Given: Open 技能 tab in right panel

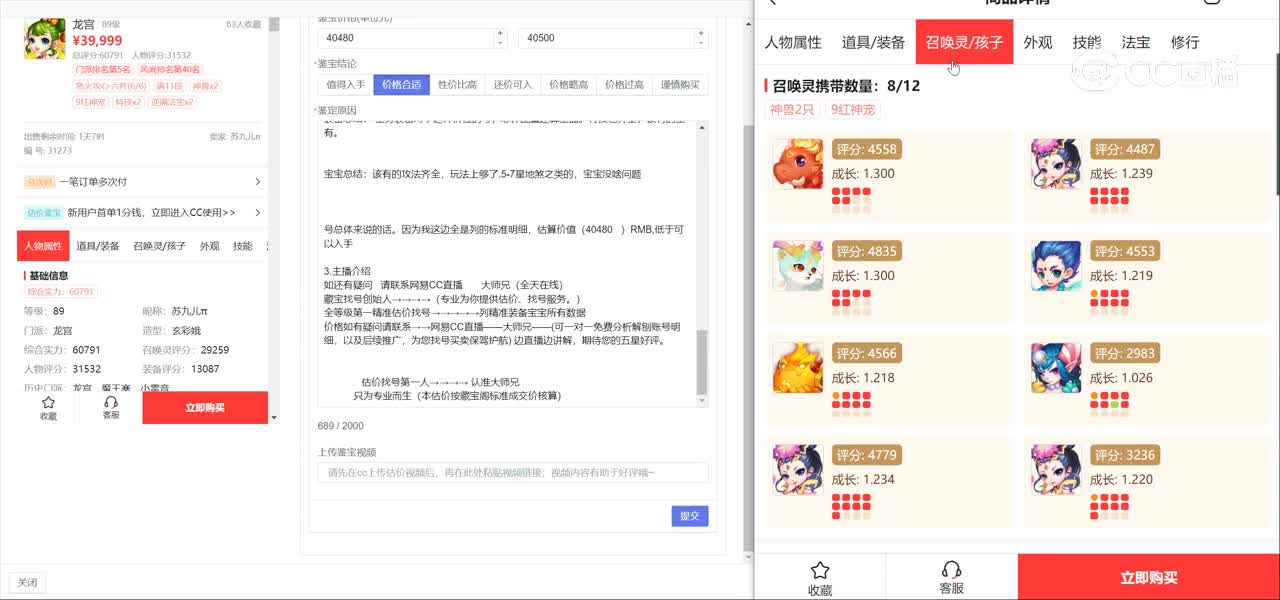Looking at the screenshot, I should tap(1087, 42).
